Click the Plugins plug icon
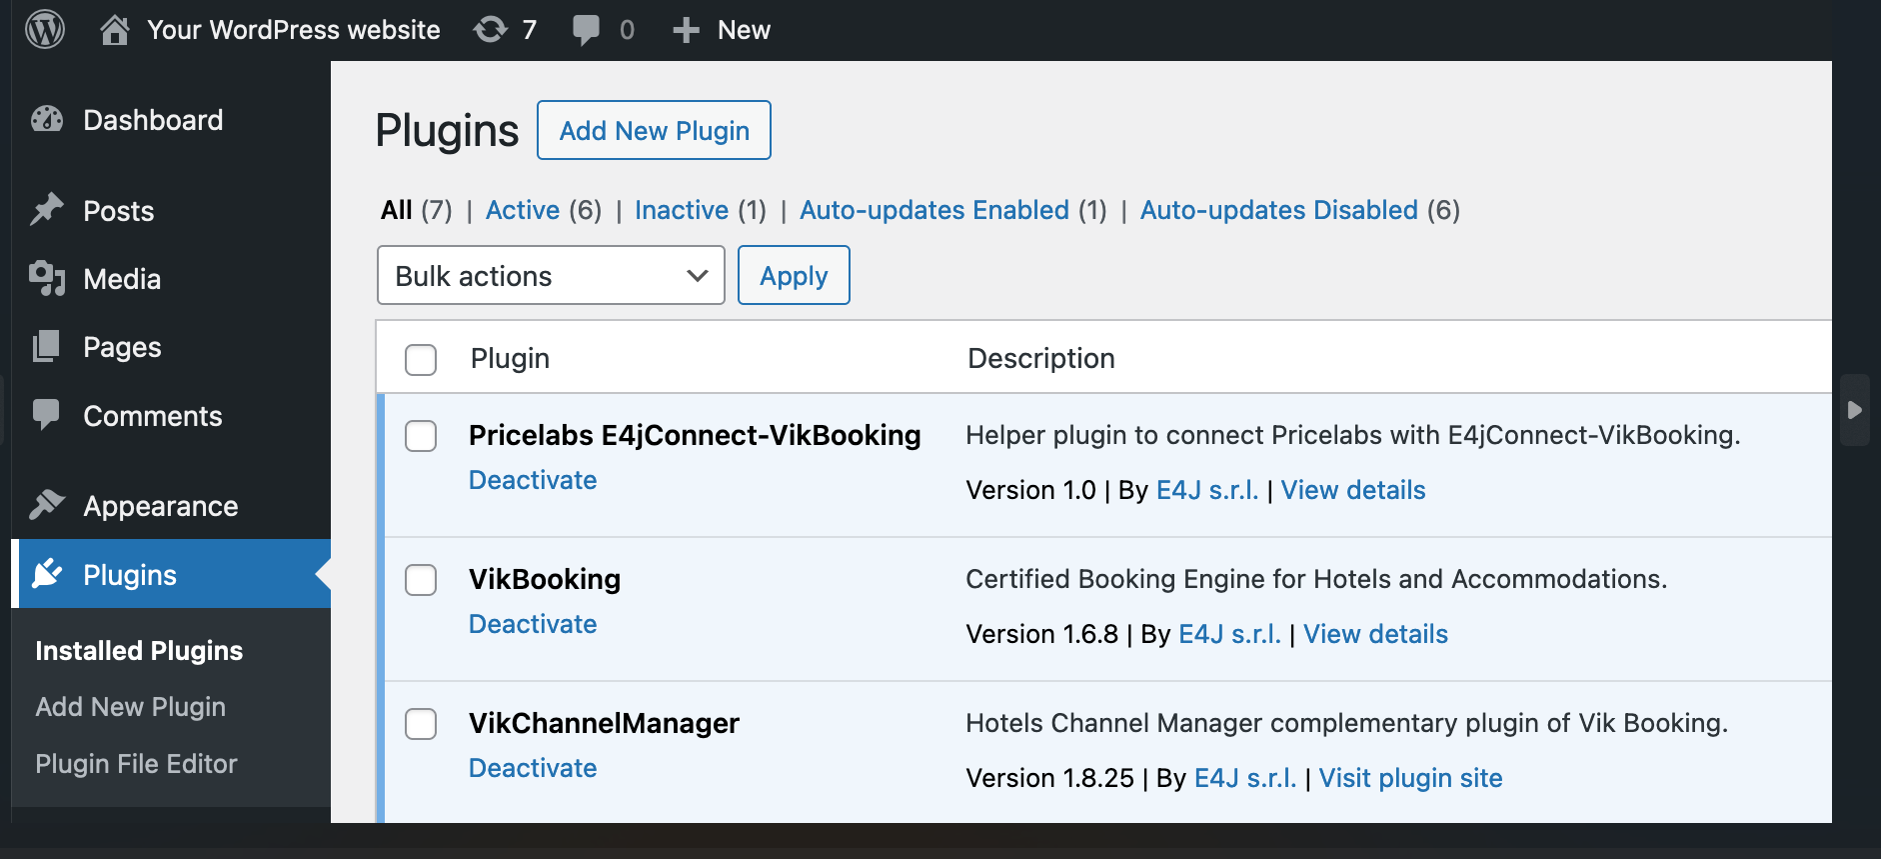Image resolution: width=1881 pixels, height=859 pixels. pos(47,574)
